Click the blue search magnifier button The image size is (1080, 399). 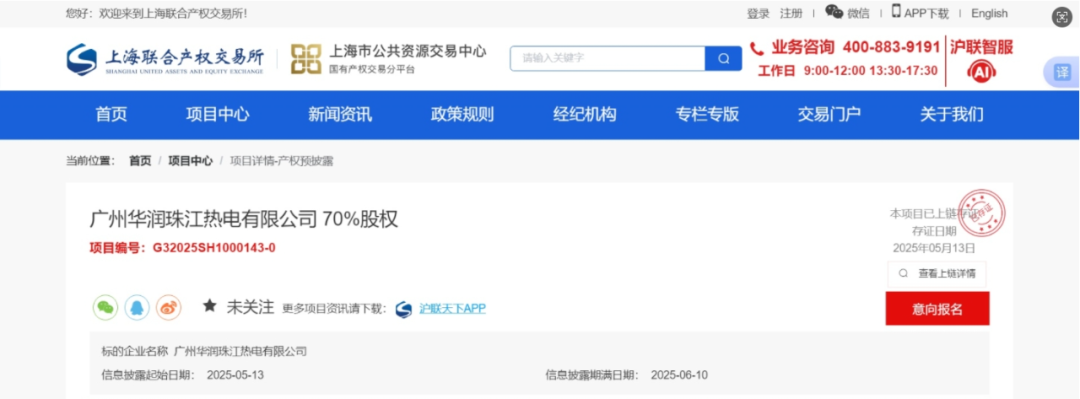(x=723, y=59)
